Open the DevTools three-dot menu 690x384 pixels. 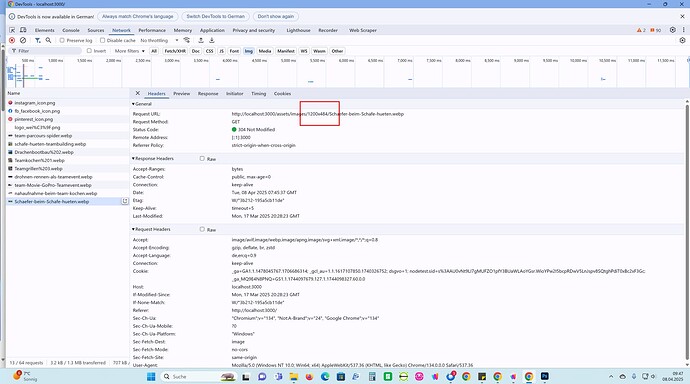[x=683, y=30]
